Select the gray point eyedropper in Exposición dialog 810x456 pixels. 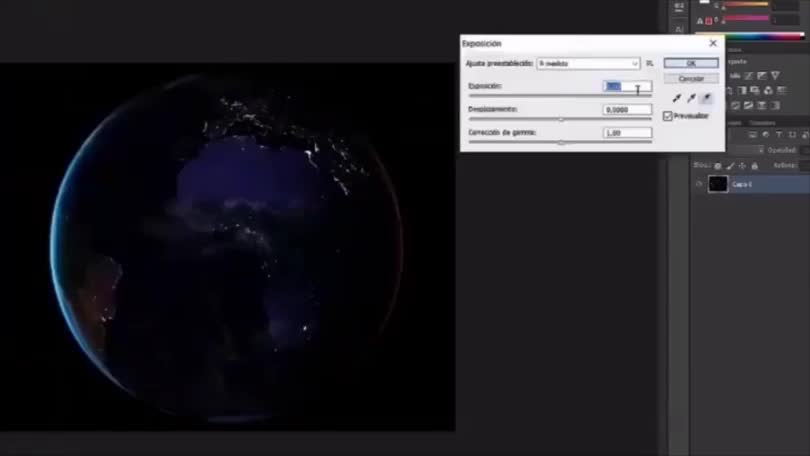click(x=691, y=98)
